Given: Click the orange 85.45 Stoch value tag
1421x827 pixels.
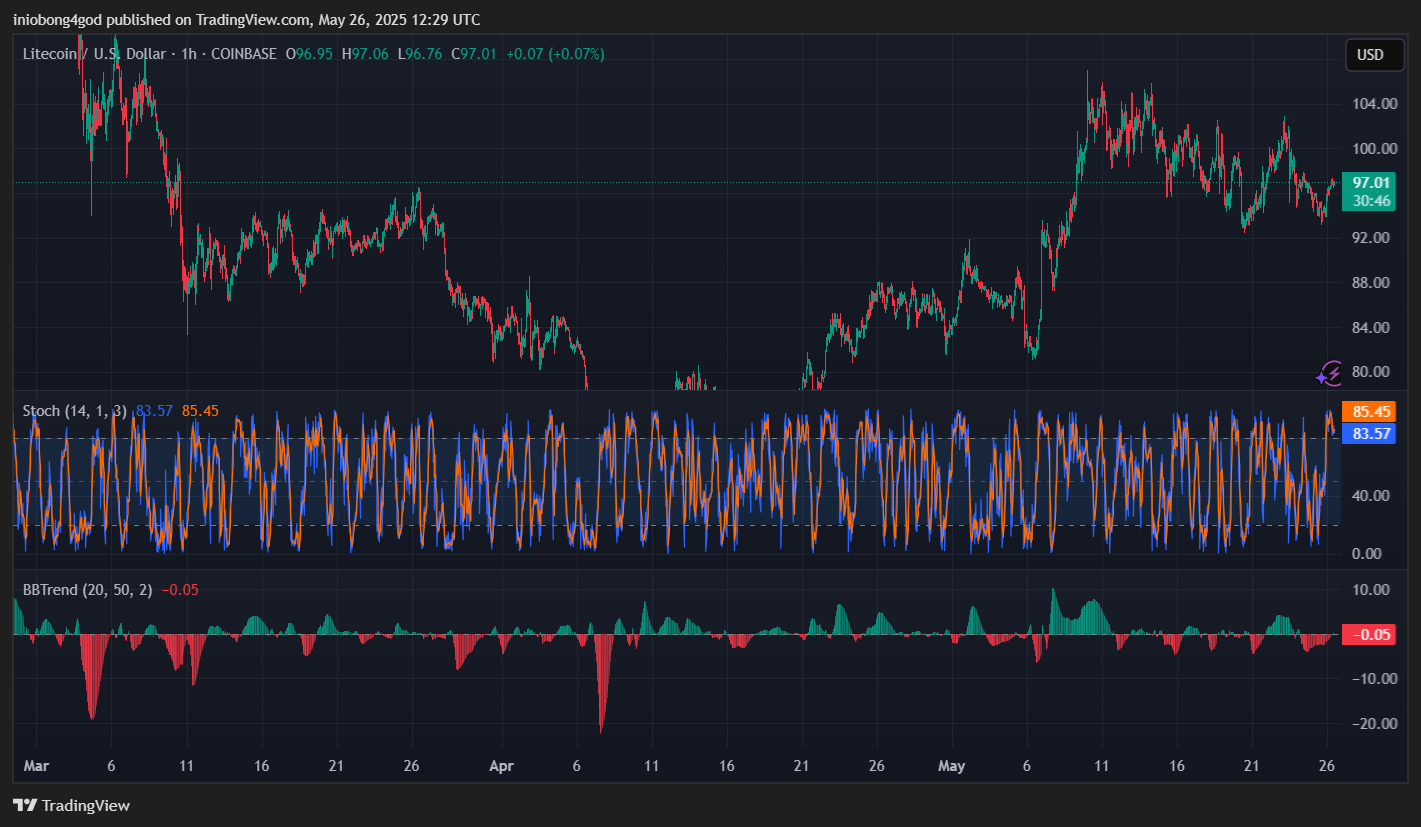Looking at the screenshot, I should coord(1371,411).
